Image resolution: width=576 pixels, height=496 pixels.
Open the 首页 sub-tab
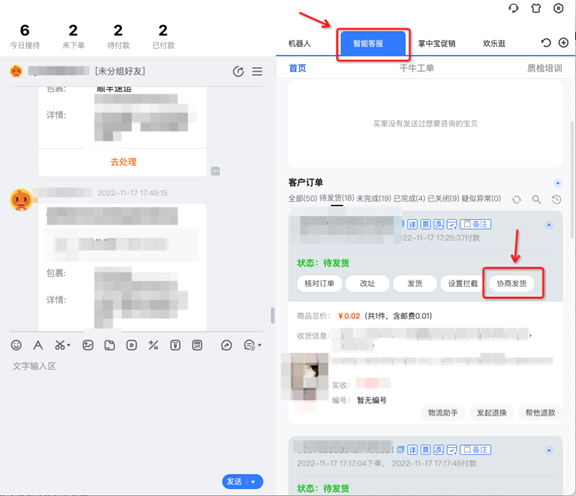click(298, 68)
